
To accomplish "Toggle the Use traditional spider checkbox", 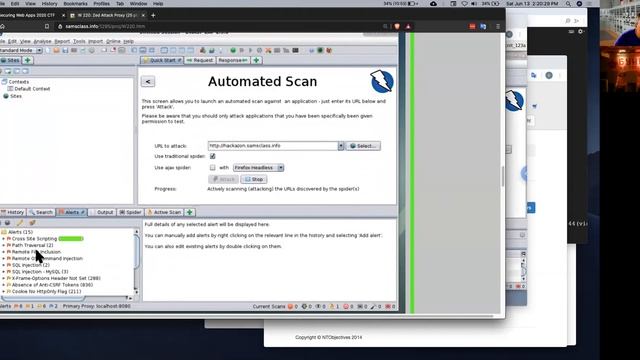I will tap(212, 156).
